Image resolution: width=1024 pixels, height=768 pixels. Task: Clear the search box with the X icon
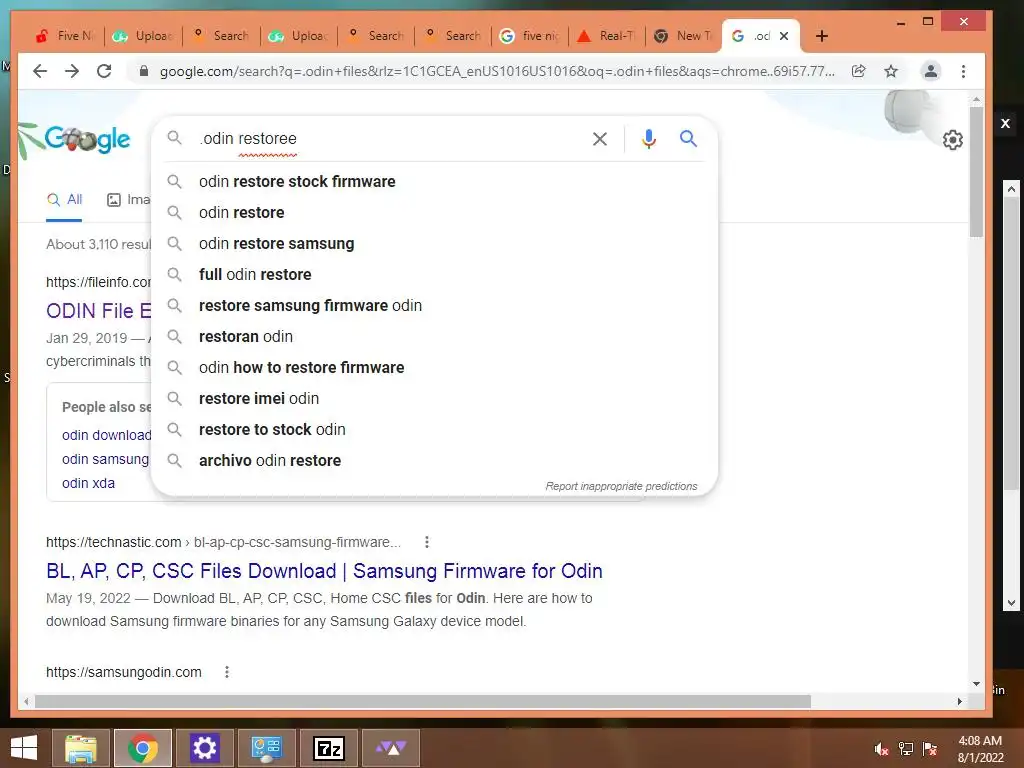click(600, 138)
